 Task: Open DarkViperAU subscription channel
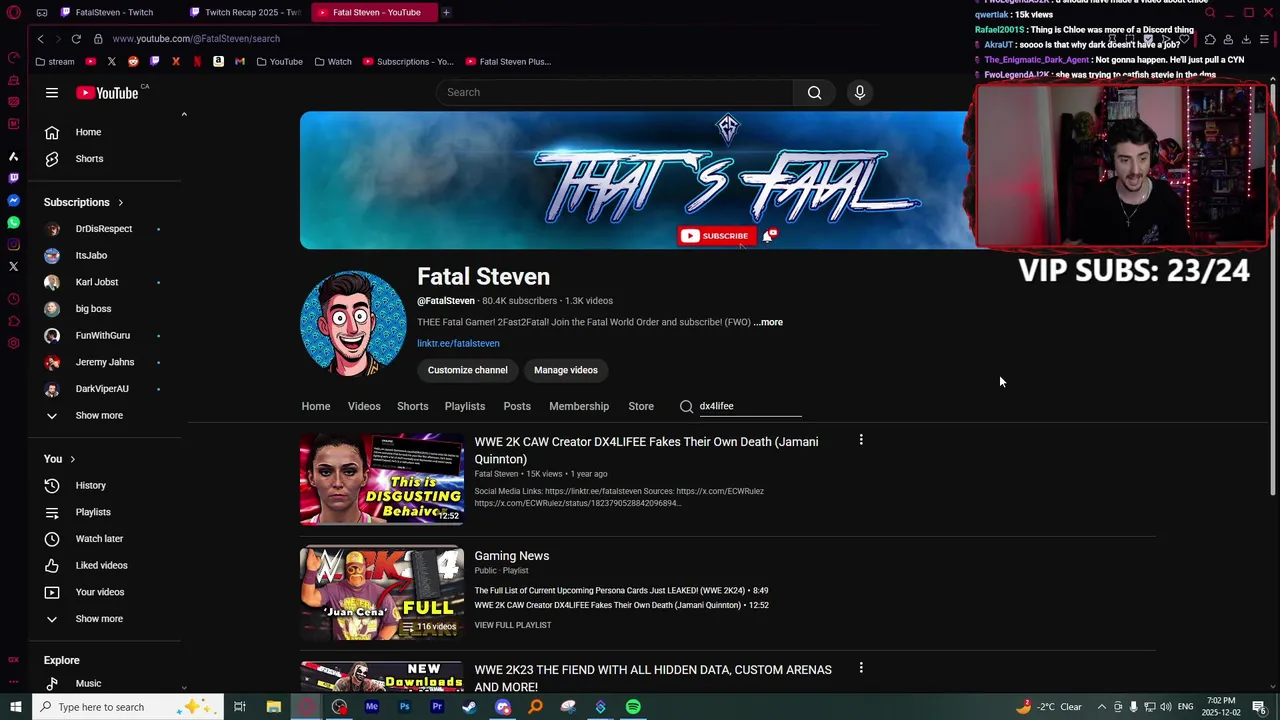click(101, 389)
